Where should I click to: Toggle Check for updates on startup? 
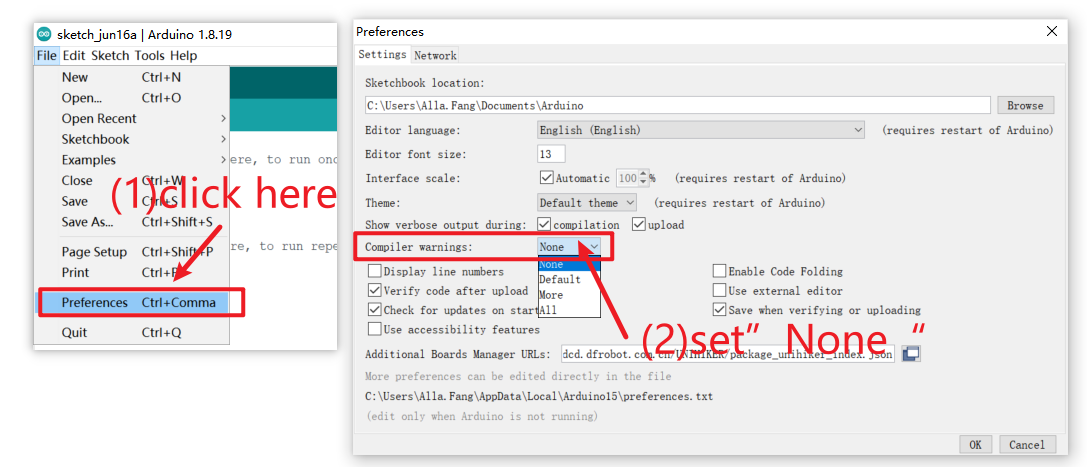pyautogui.click(x=374, y=310)
